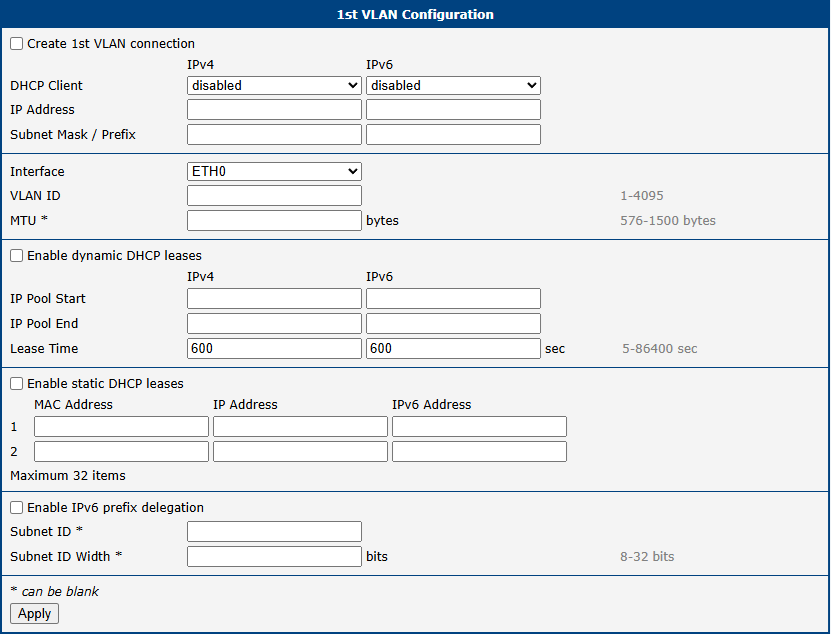Focus IPv6 IP Pool End field
831x634 pixels.
coord(454,323)
